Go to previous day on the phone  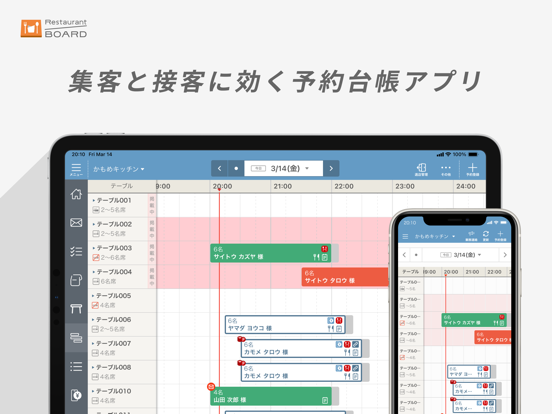point(404,255)
